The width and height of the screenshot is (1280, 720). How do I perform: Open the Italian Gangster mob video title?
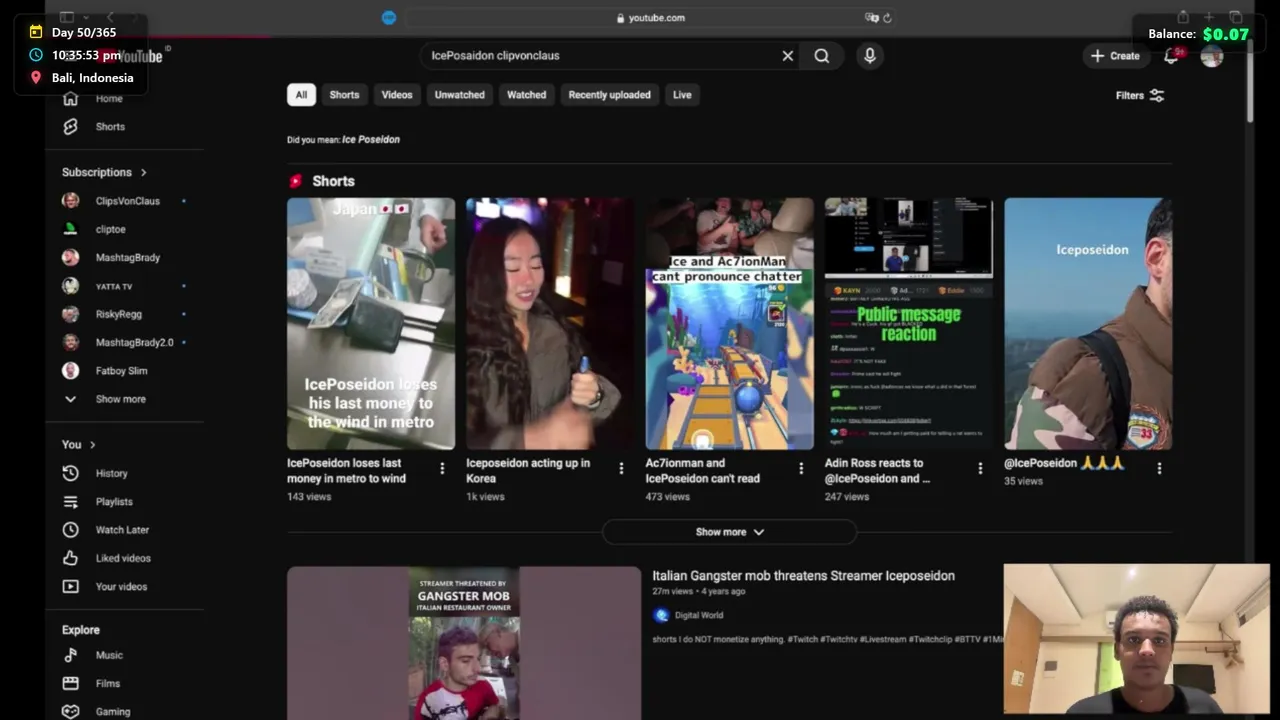[803, 576]
